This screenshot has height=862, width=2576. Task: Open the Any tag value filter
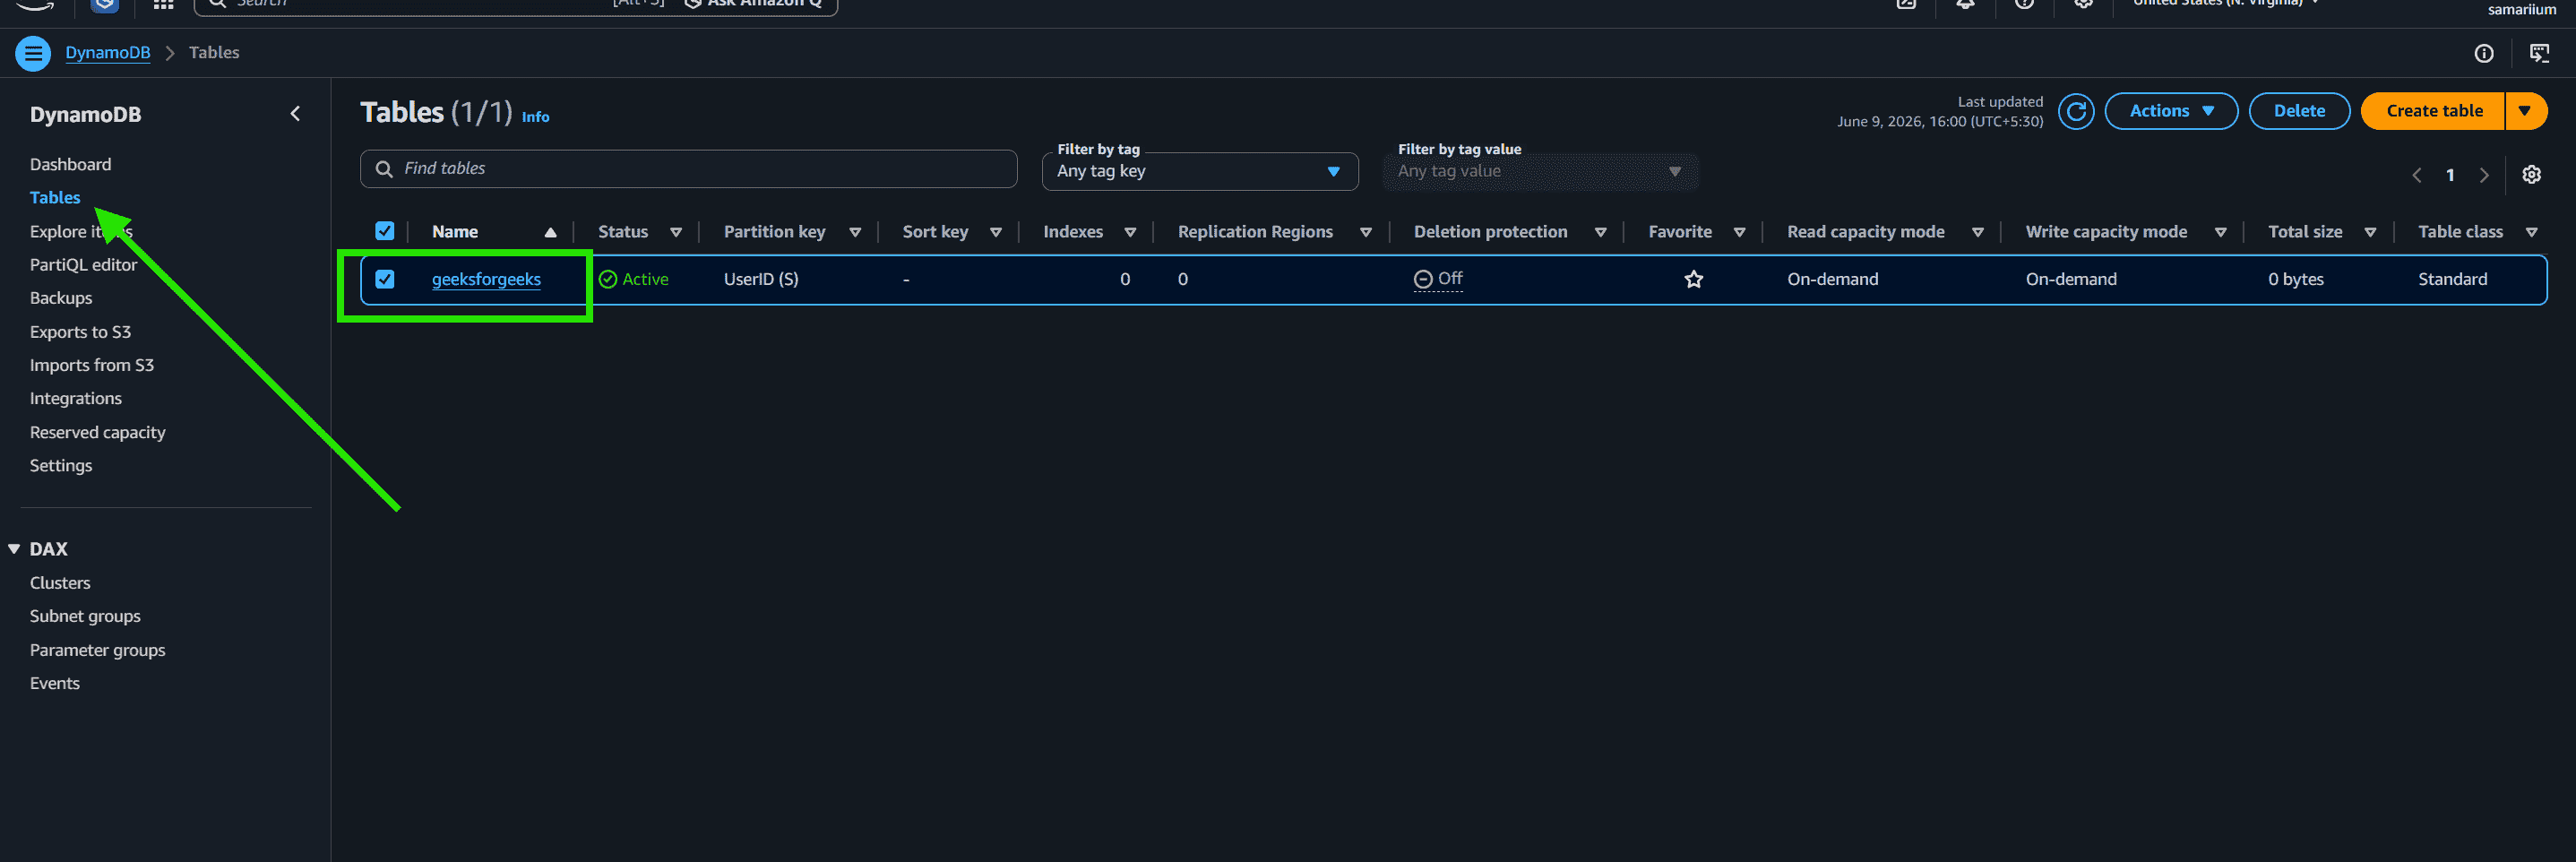(x=1540, y=171)
